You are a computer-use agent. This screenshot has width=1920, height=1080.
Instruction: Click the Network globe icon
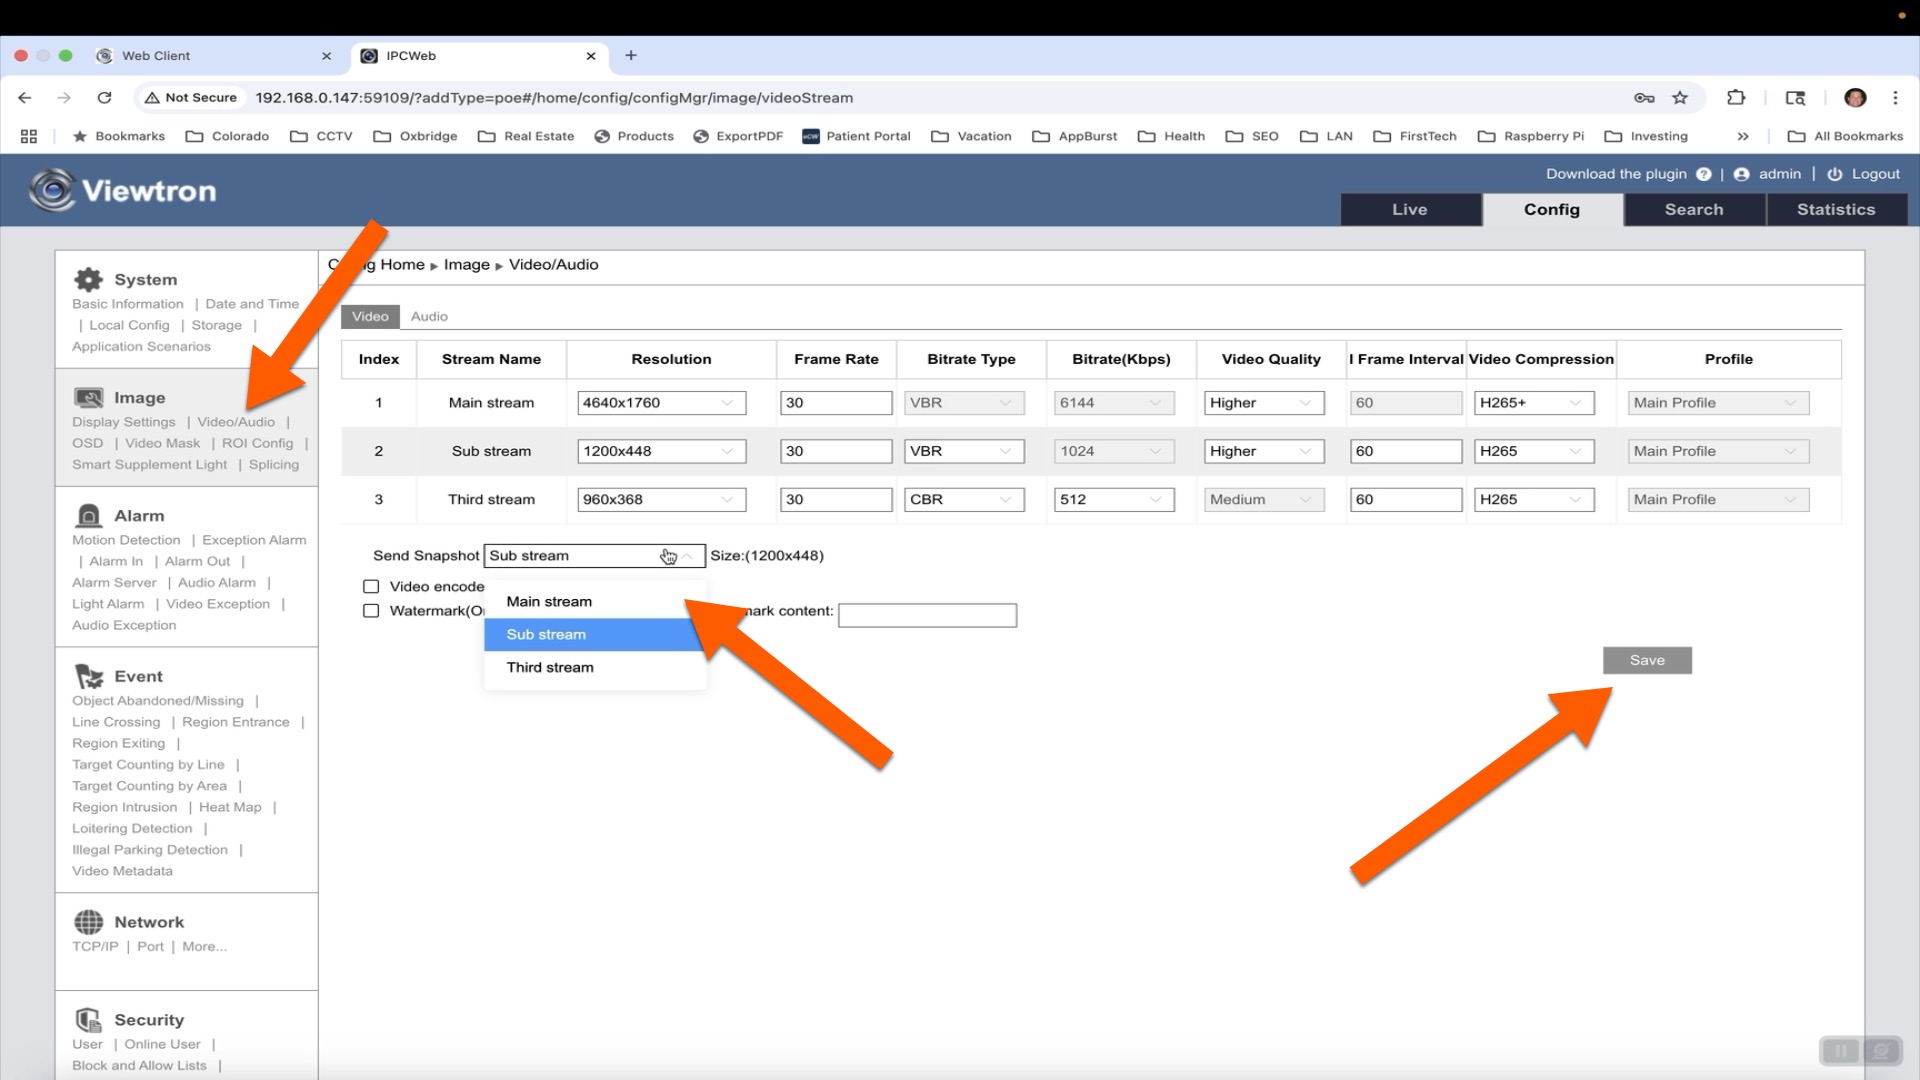pyautogui.click(x=89, y=922)
